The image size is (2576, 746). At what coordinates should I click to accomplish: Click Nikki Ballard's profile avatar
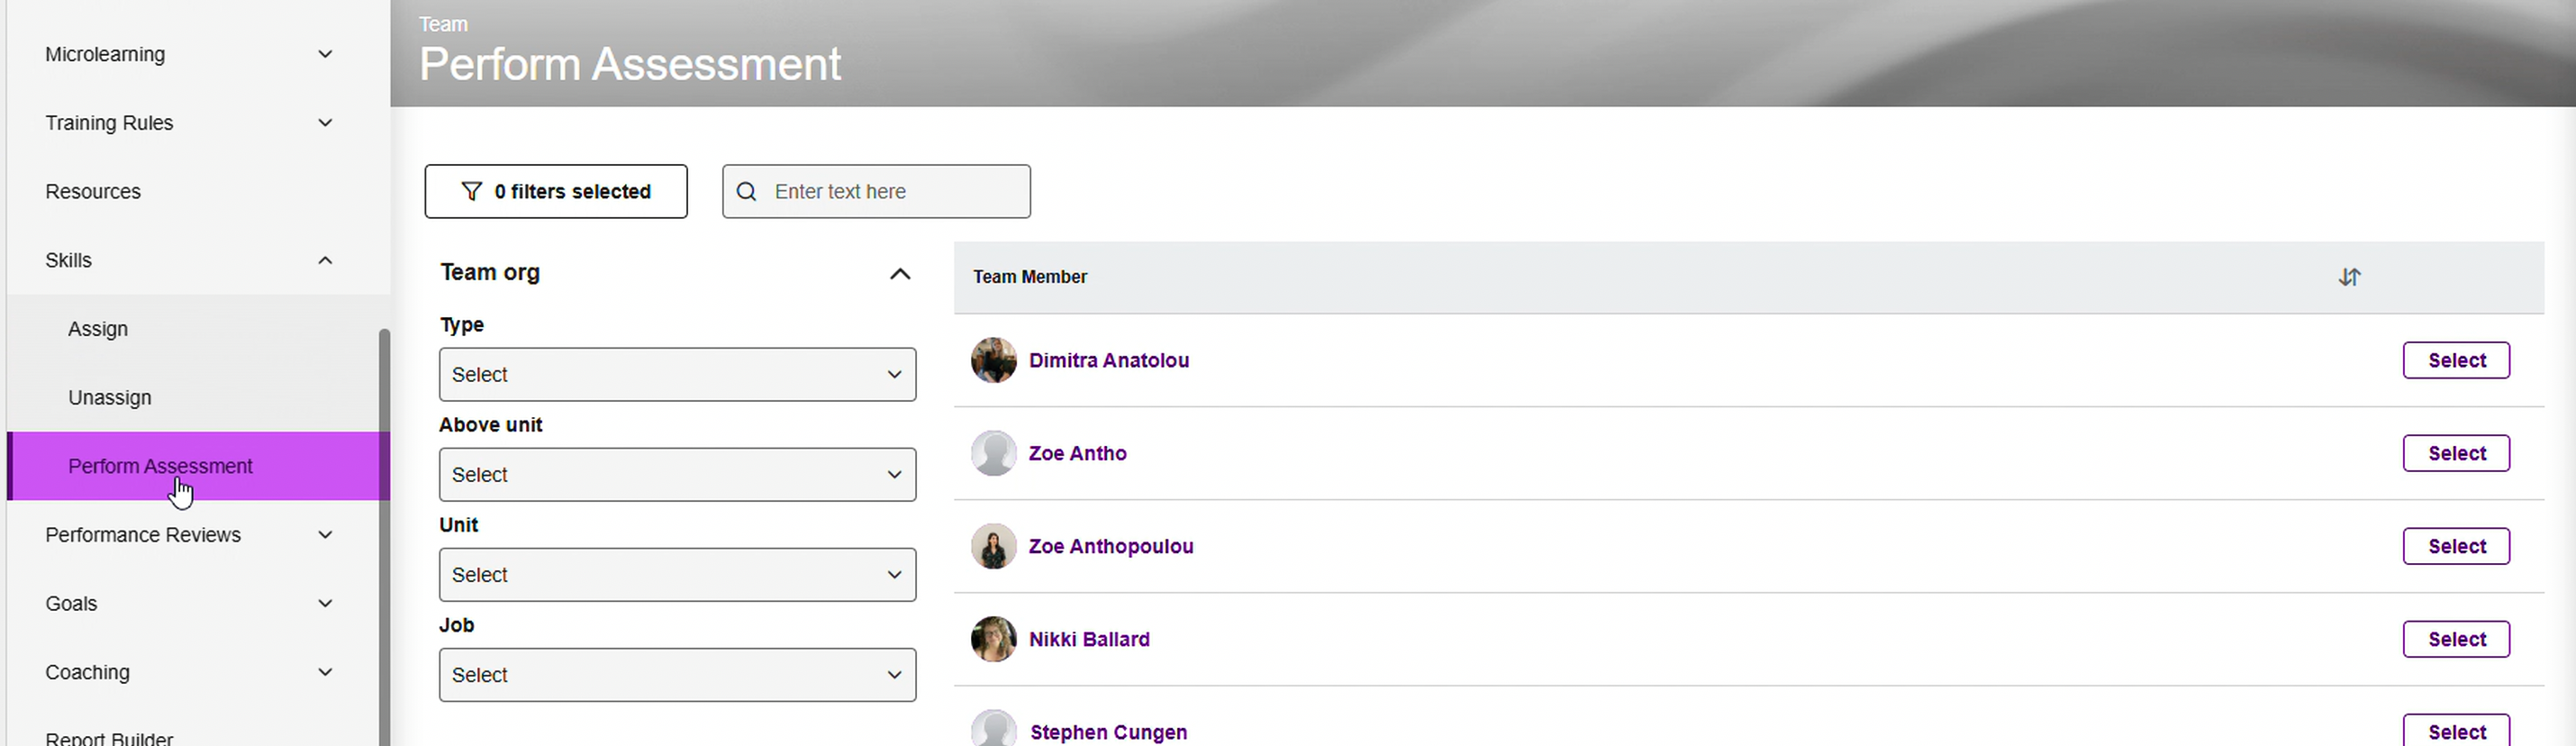(x=993, y=639)
